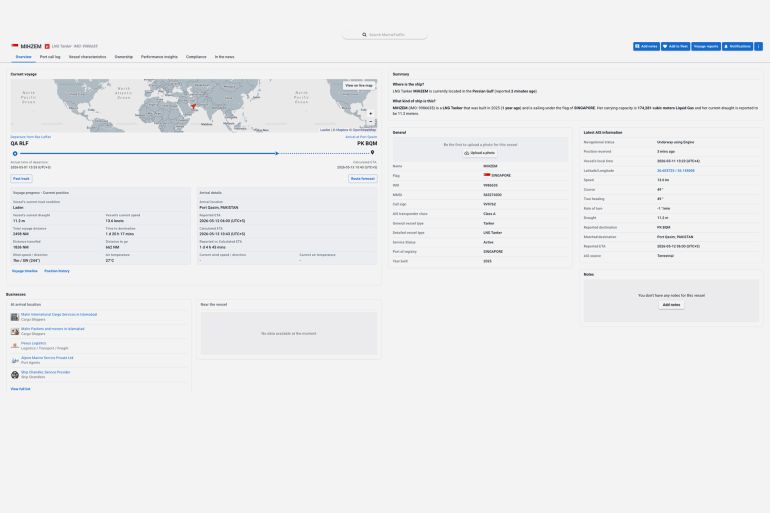Viewport: 770px width, 513px height.
Task: Switch to the Port call log tab
Action: click(50, 57)
